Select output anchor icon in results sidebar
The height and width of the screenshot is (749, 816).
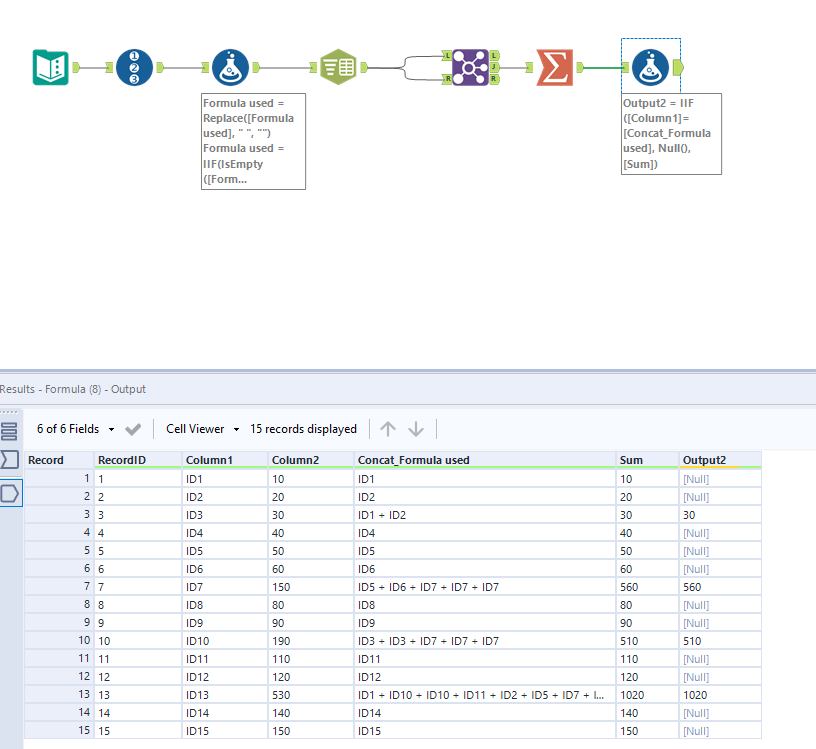pyautogui.click(x=10, y=493)
